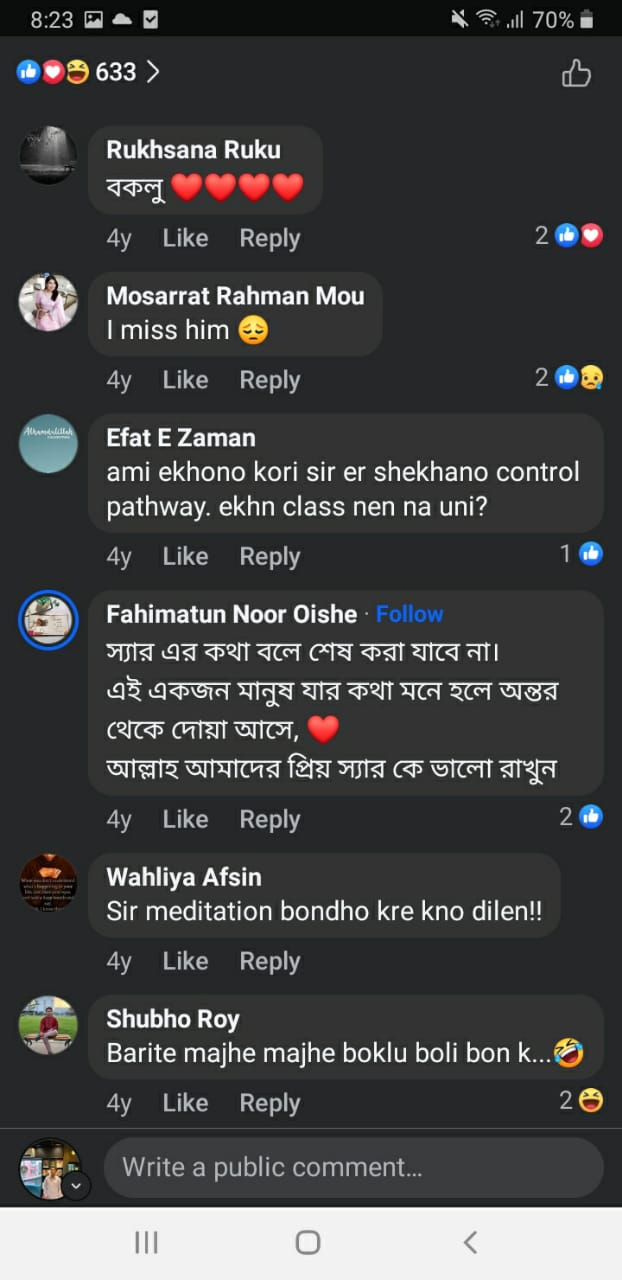Open Efat E Zaman's profile avatar
This screenshot has width=622, height=1280.
point(48,443)
